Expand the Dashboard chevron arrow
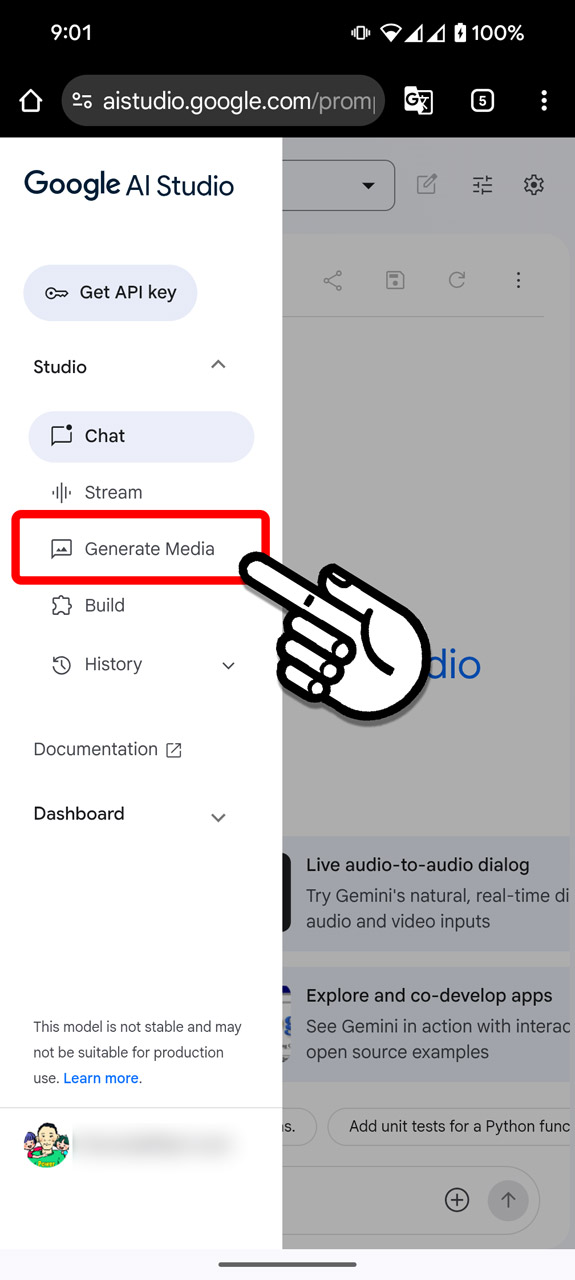This screenshot has width=575, height=1280. (x=219, y=817)
